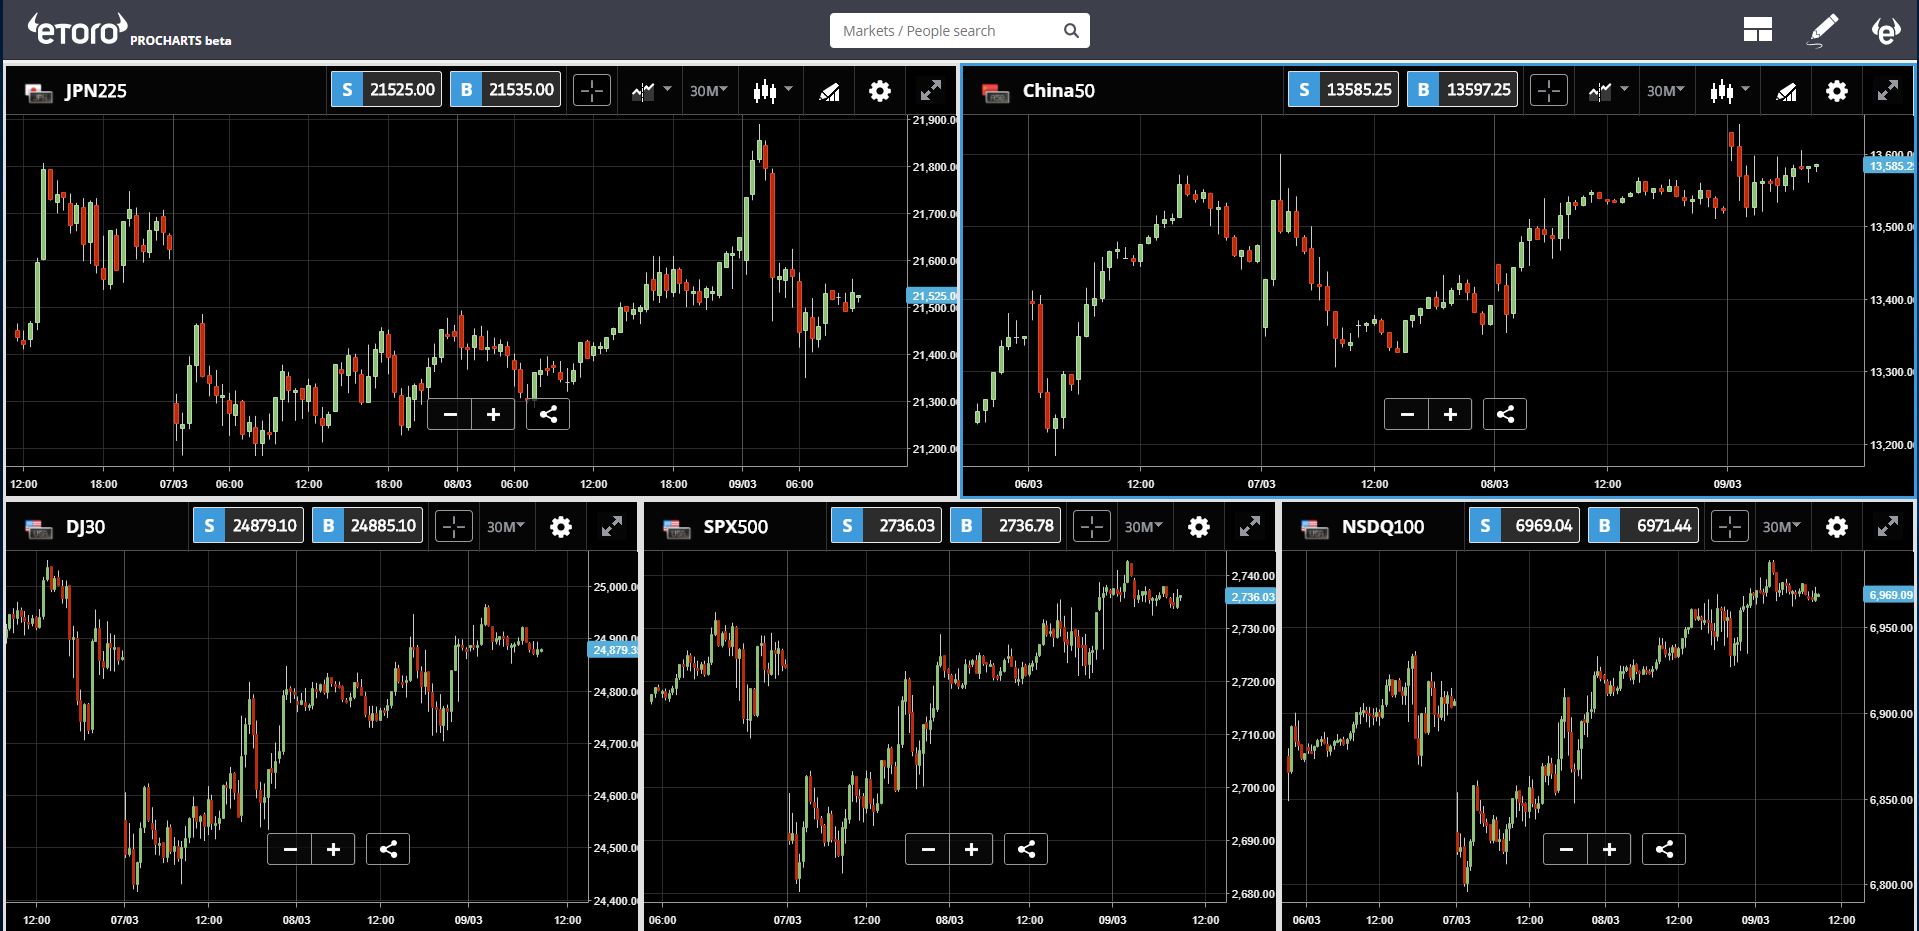Image resolution: width=1919 pixels, height=931 pixels.
Task: Zoom out China50 chart with minus
Action: click(x=1407, y=414)
